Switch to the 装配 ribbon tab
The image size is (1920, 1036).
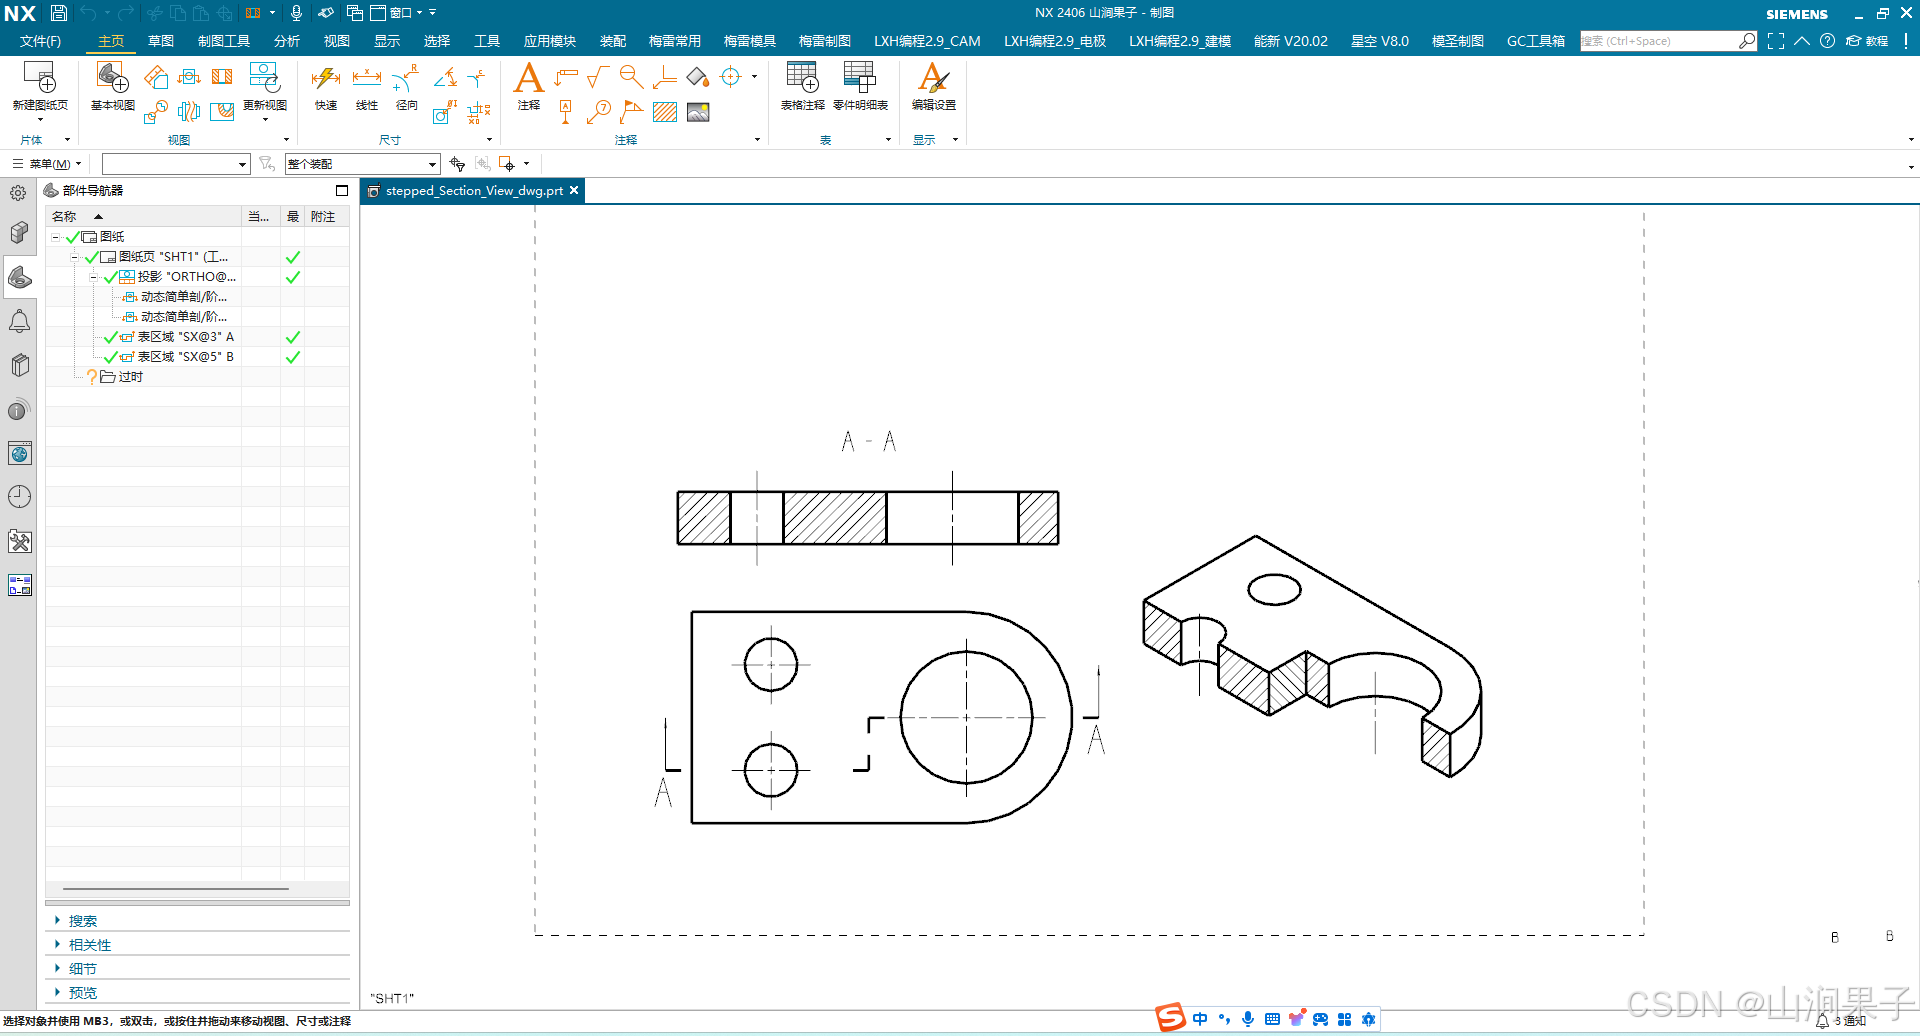point(613,41)
